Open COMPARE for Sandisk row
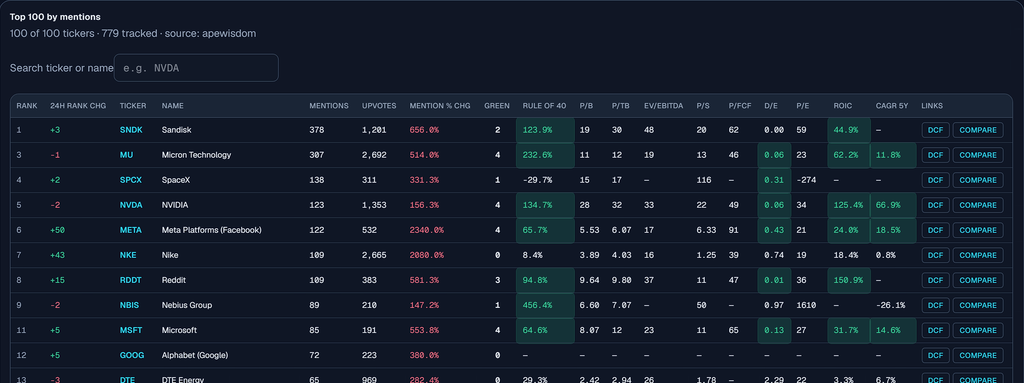The height and width of the screenshot is (383, 1024). click(x=978, y=130)
